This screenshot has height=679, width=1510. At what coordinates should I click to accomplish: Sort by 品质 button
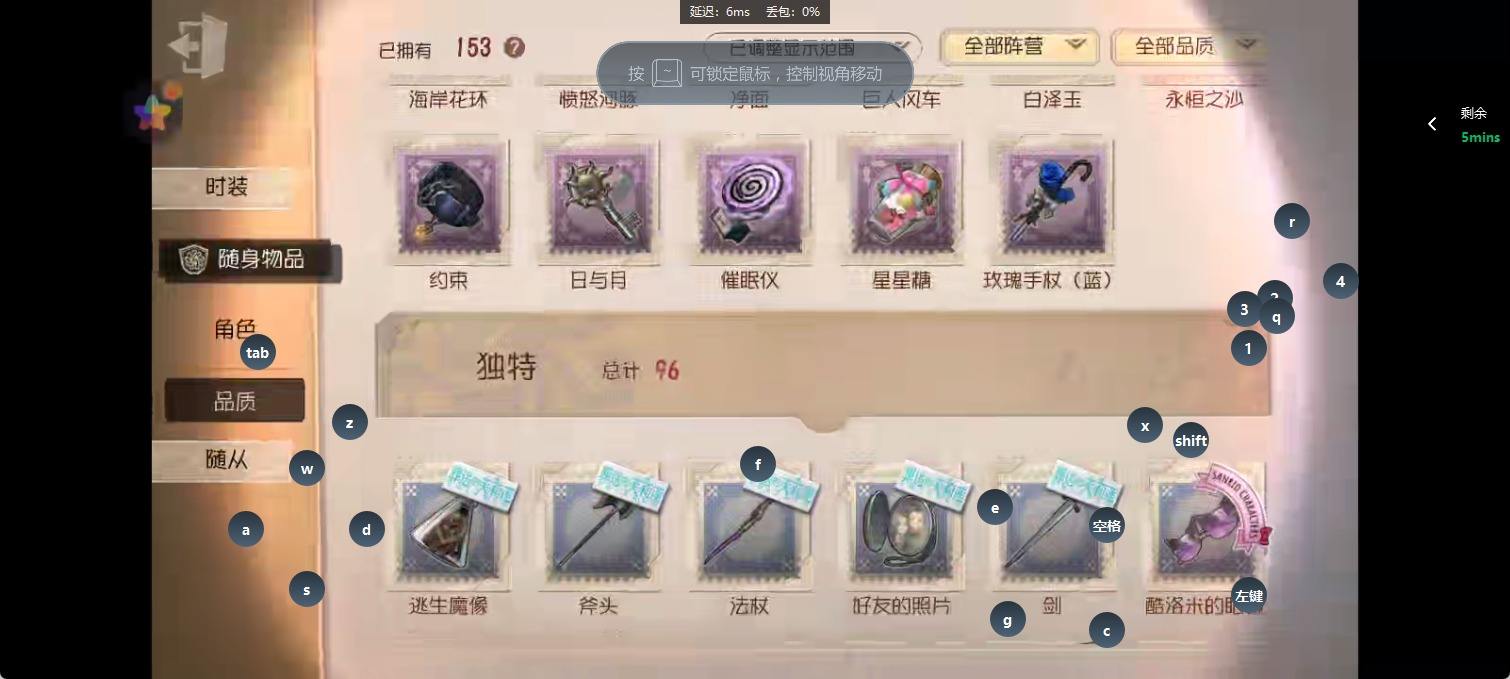pyautogui.click(x=235, y=401)
